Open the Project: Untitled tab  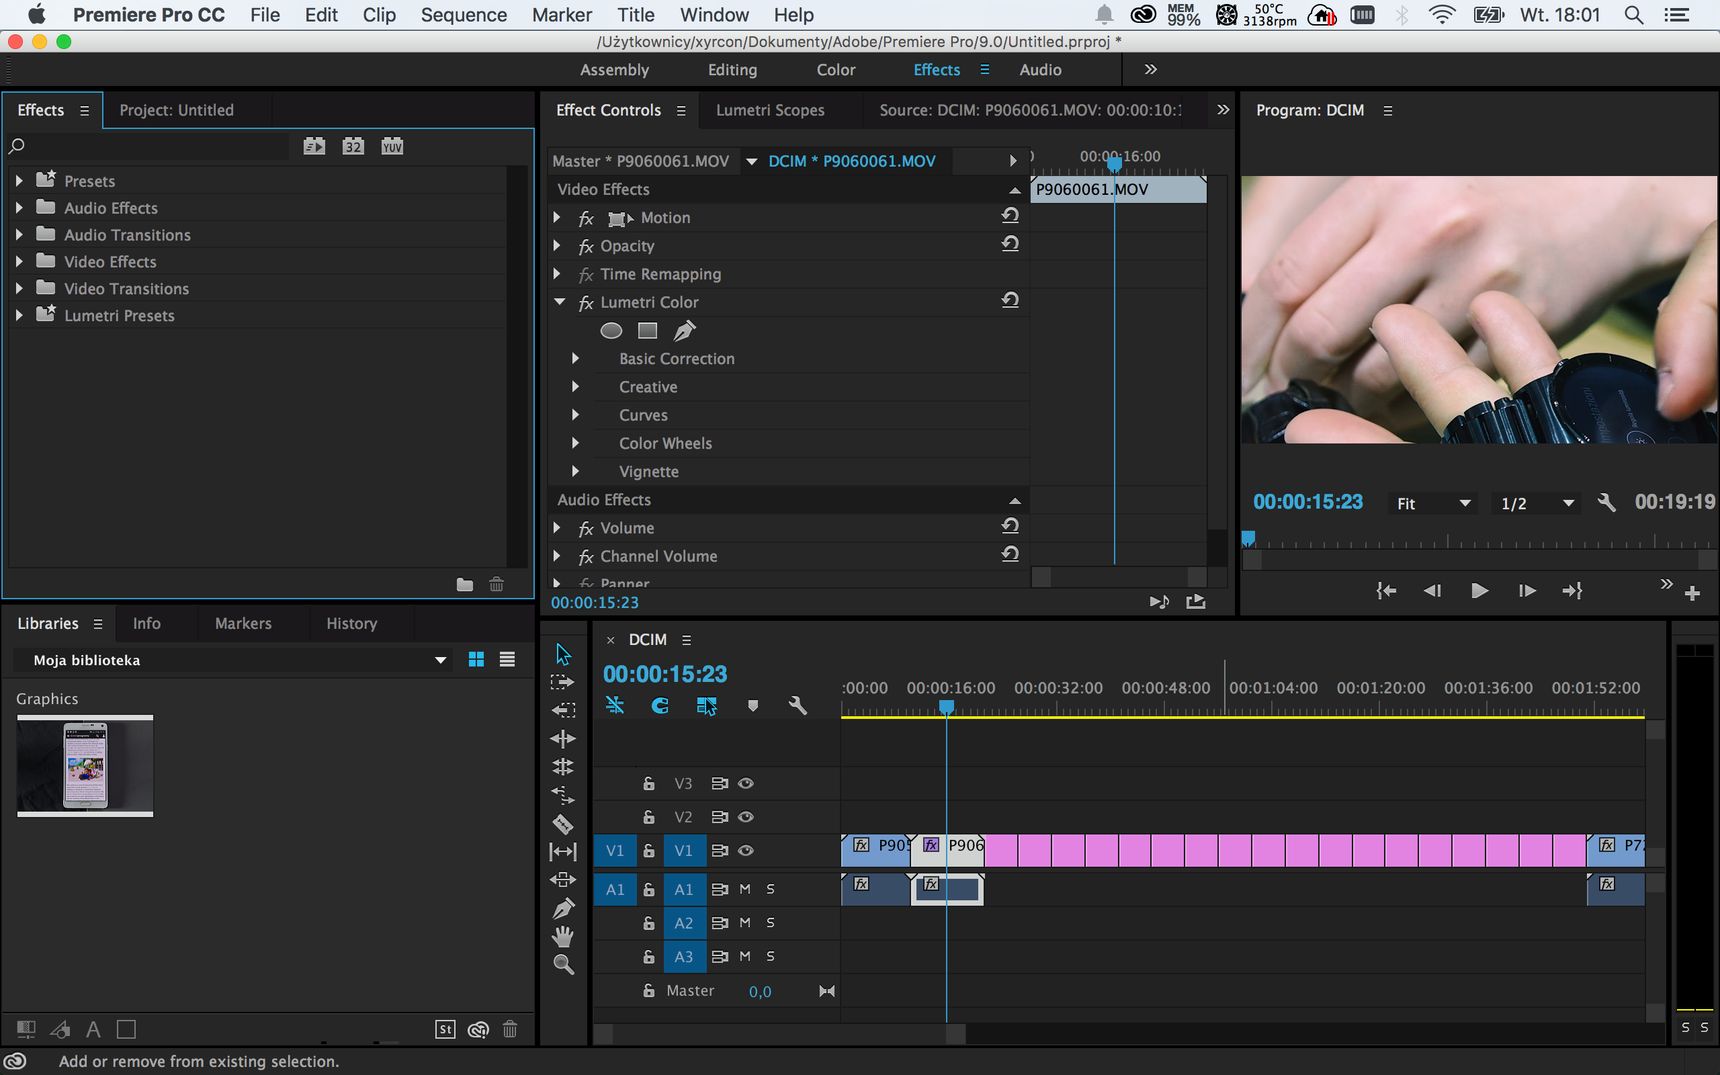(176, 110)
